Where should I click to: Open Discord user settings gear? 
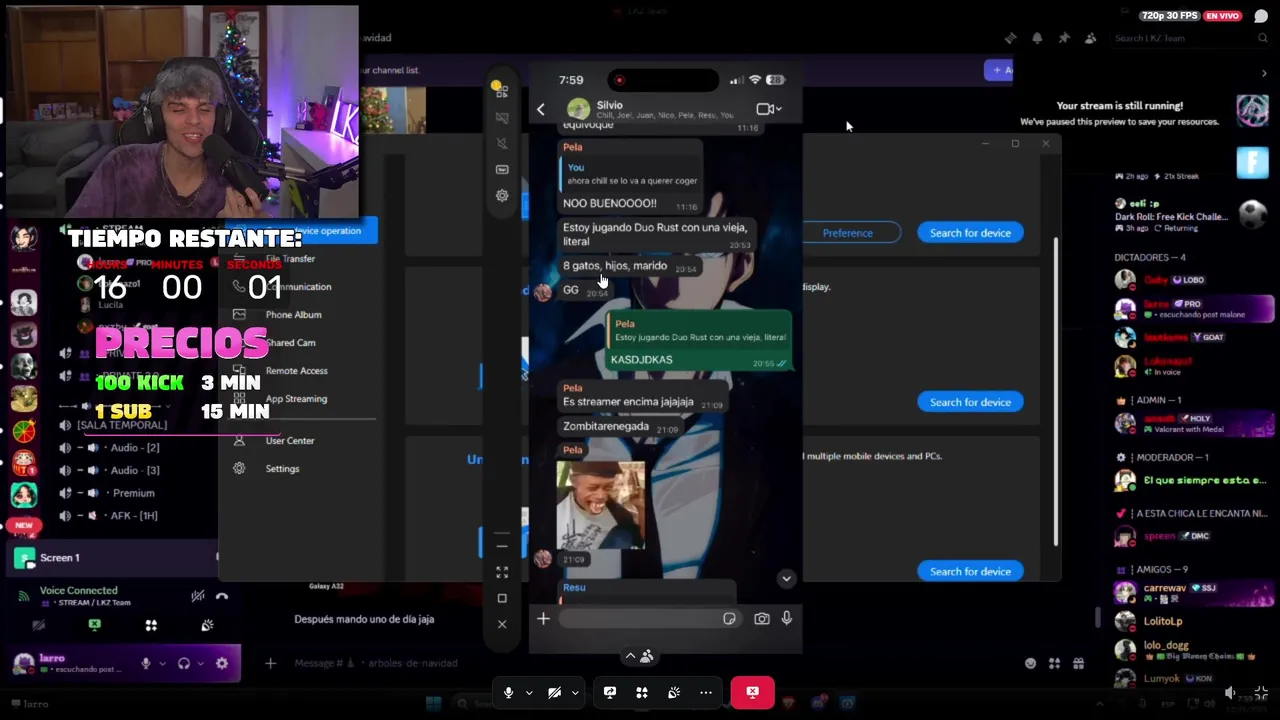[x=222, y=663]
